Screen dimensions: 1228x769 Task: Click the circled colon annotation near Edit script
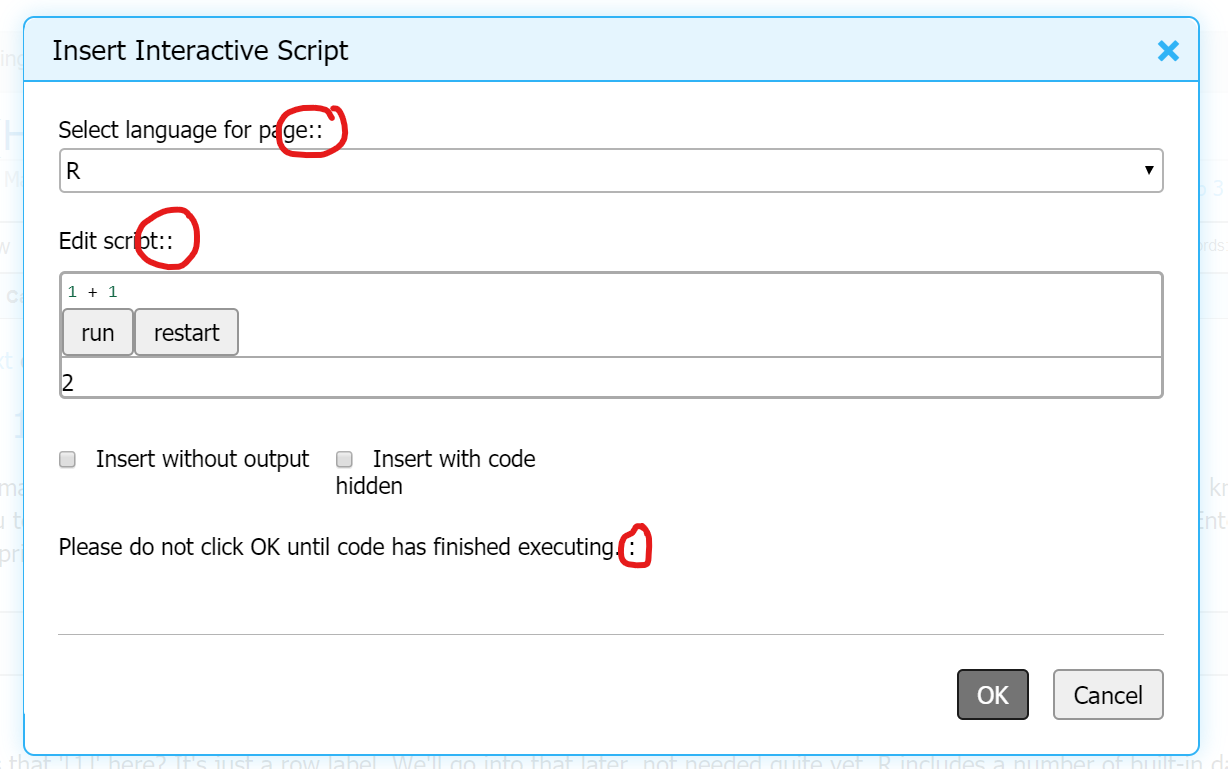click(x=167, y=238)
